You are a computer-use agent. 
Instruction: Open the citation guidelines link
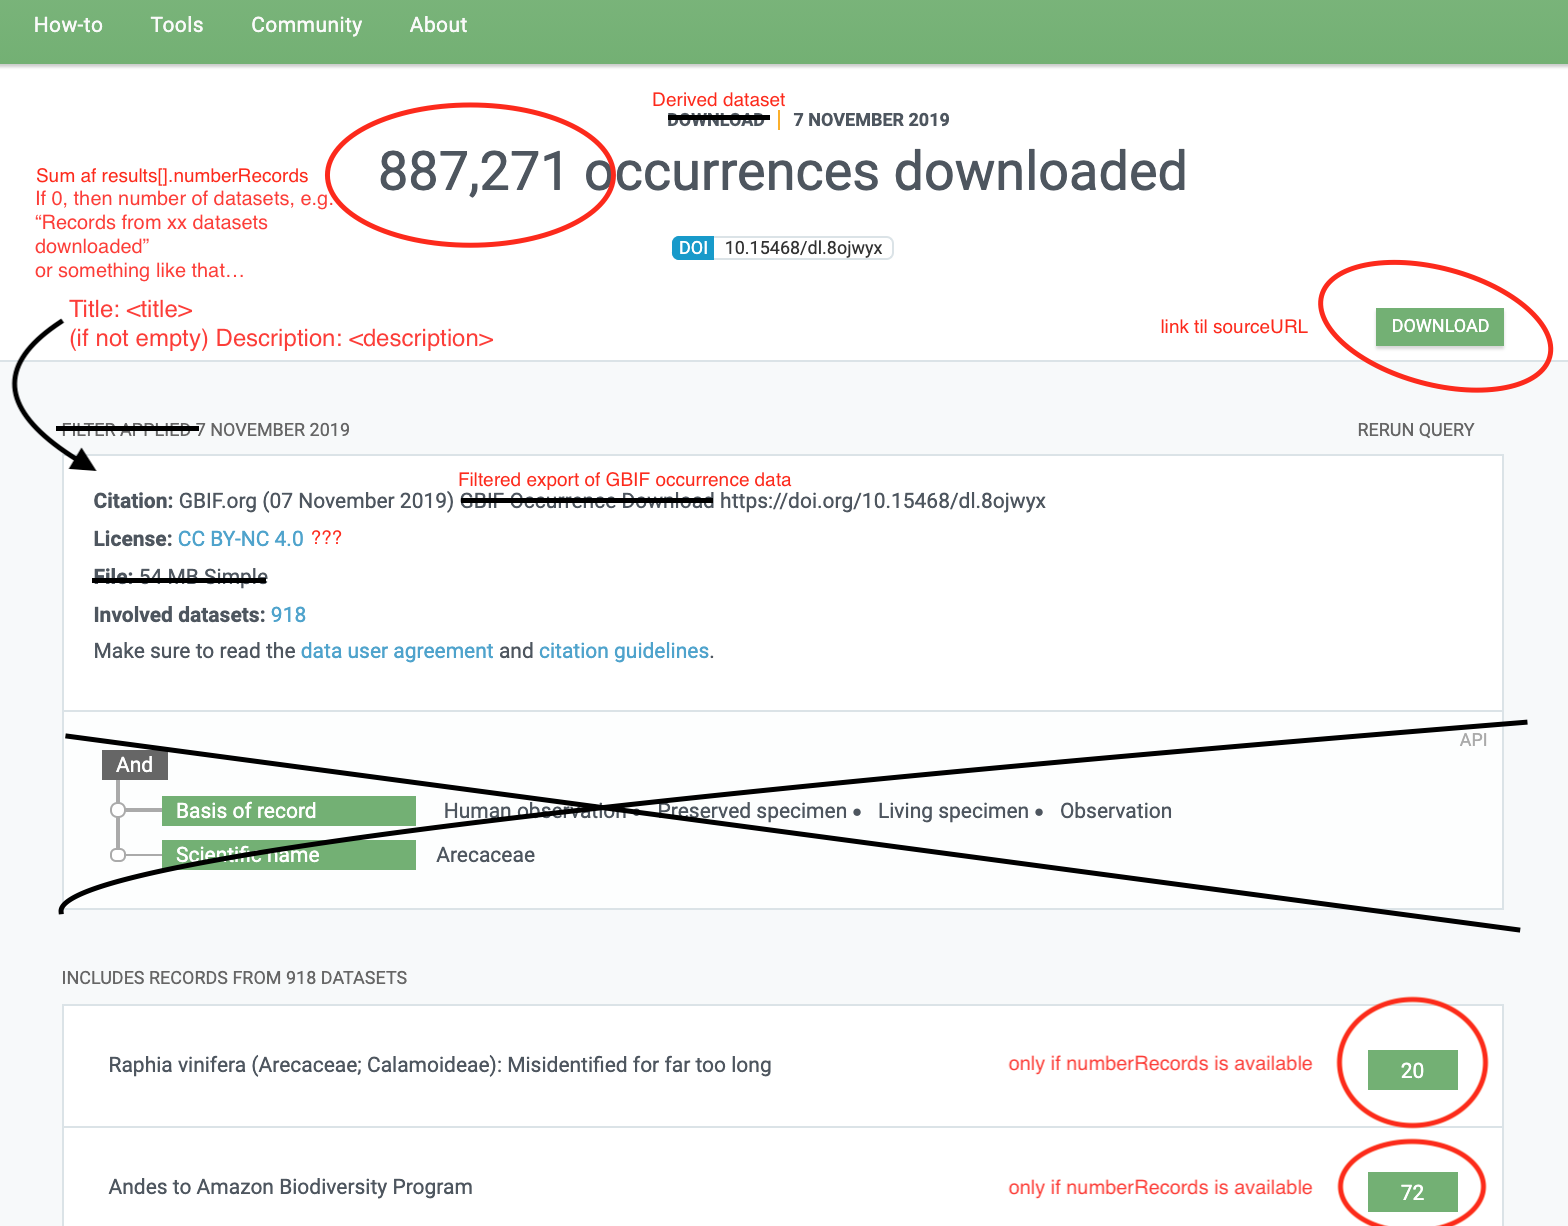(x=624, y=651)
